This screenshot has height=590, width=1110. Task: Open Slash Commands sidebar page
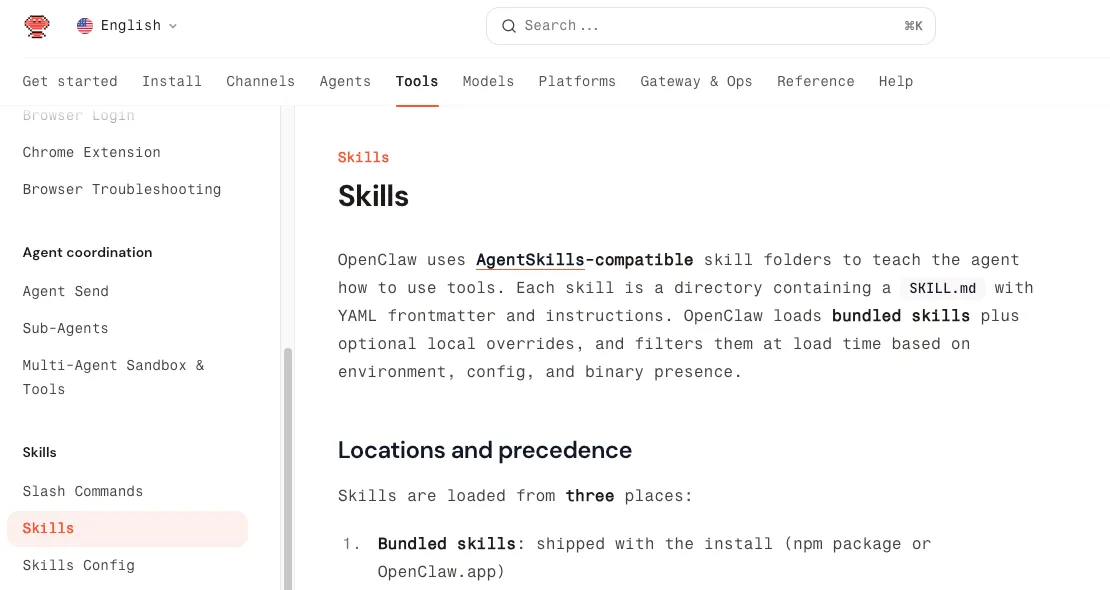[x=83, y=491]
